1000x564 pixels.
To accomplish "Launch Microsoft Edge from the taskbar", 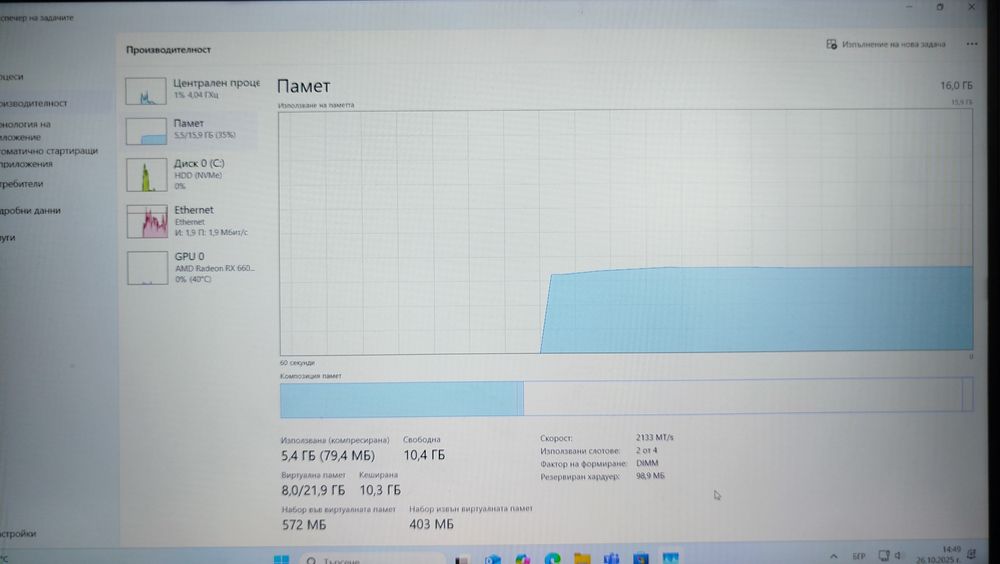I will (x=552, y=559).
